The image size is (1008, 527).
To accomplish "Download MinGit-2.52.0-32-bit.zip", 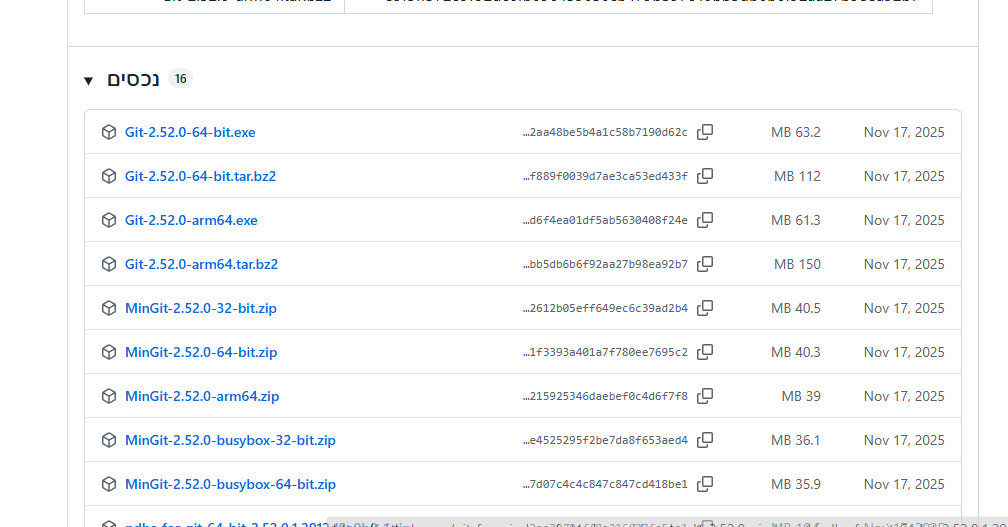I will pos(201,308).
